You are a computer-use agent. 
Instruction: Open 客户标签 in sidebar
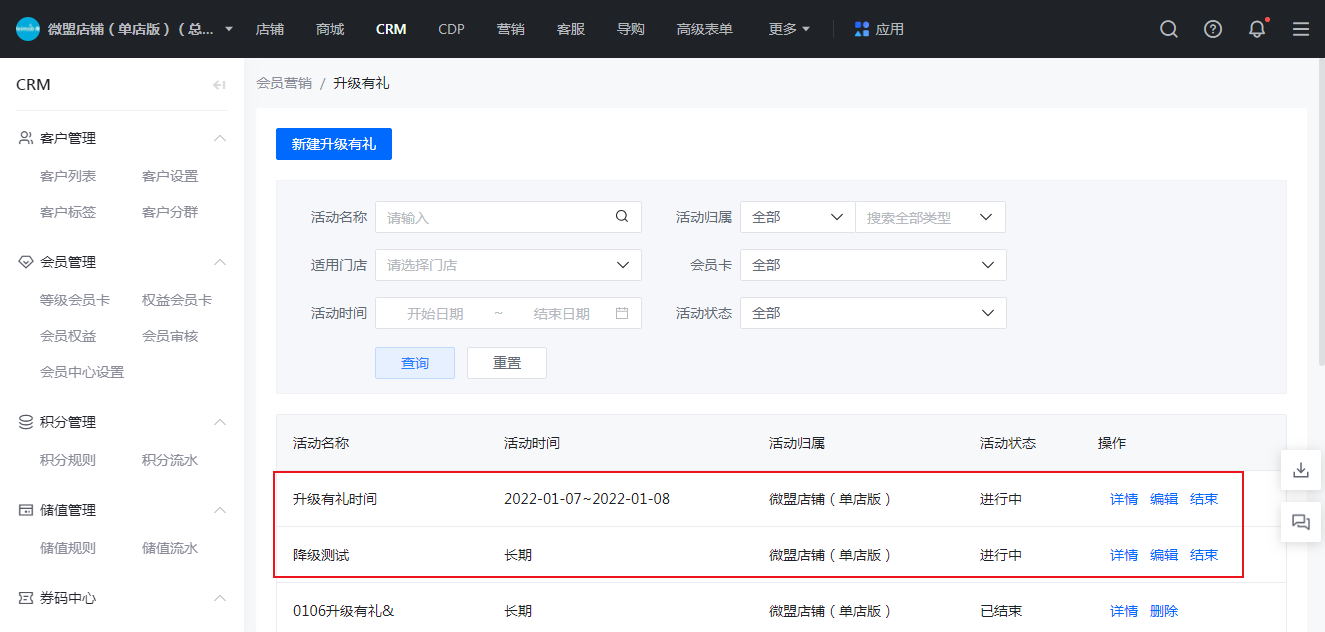68,212
